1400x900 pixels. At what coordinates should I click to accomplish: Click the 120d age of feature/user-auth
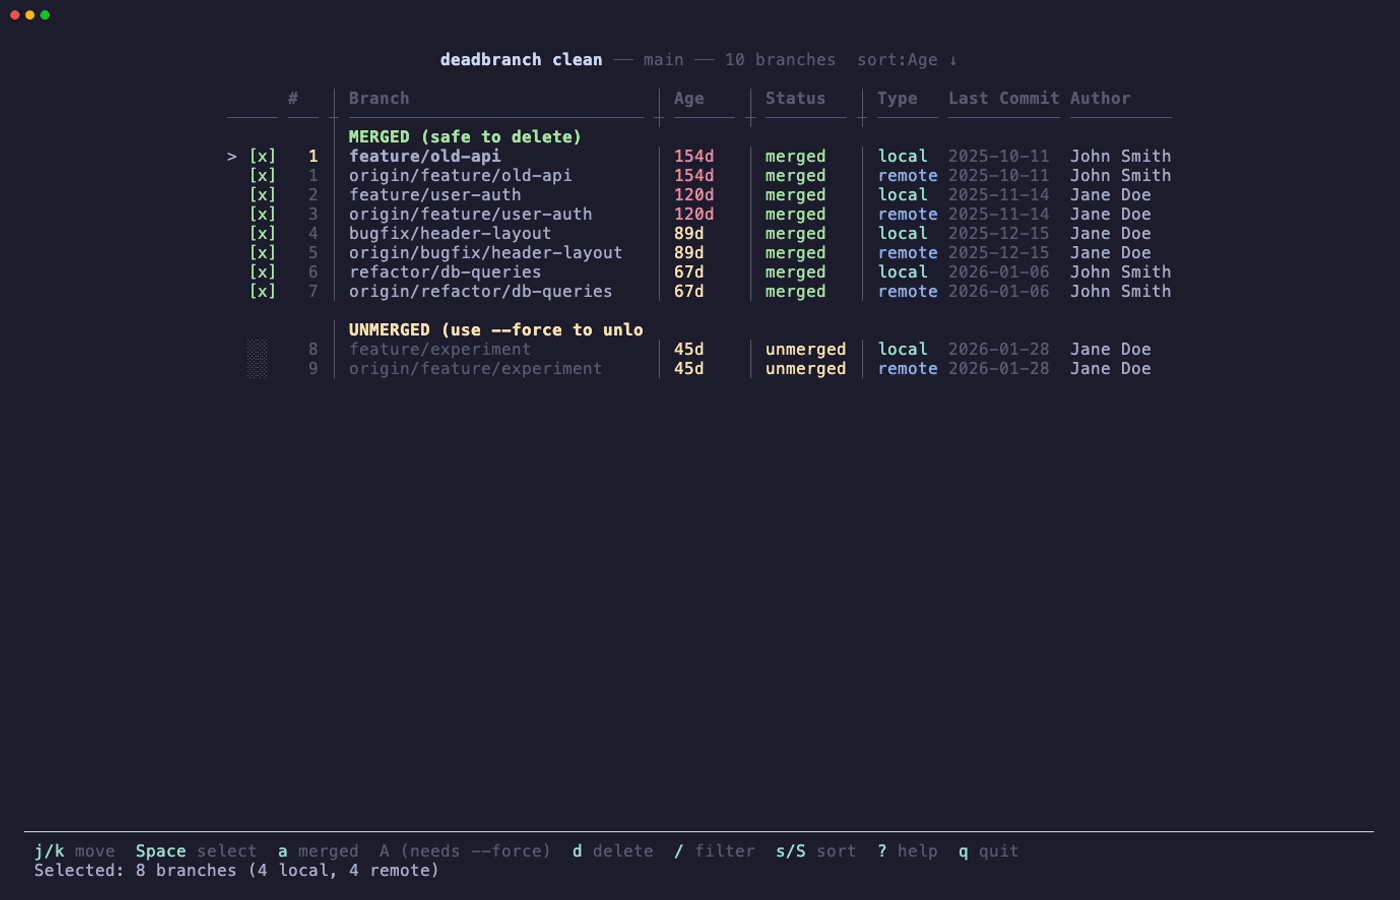pos(694,195)
